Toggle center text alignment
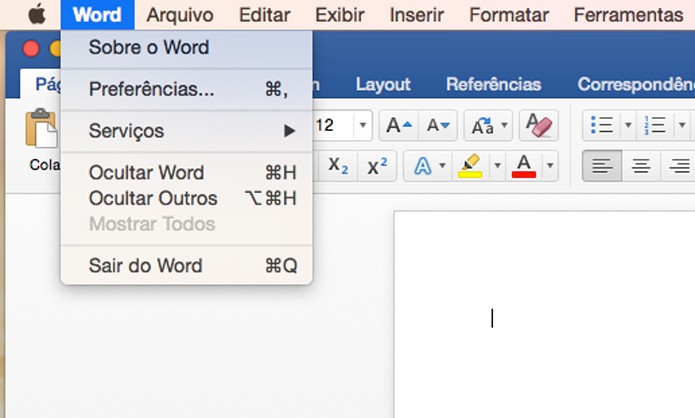The height and width of the screenshot is (418, 695). point(641,166)
